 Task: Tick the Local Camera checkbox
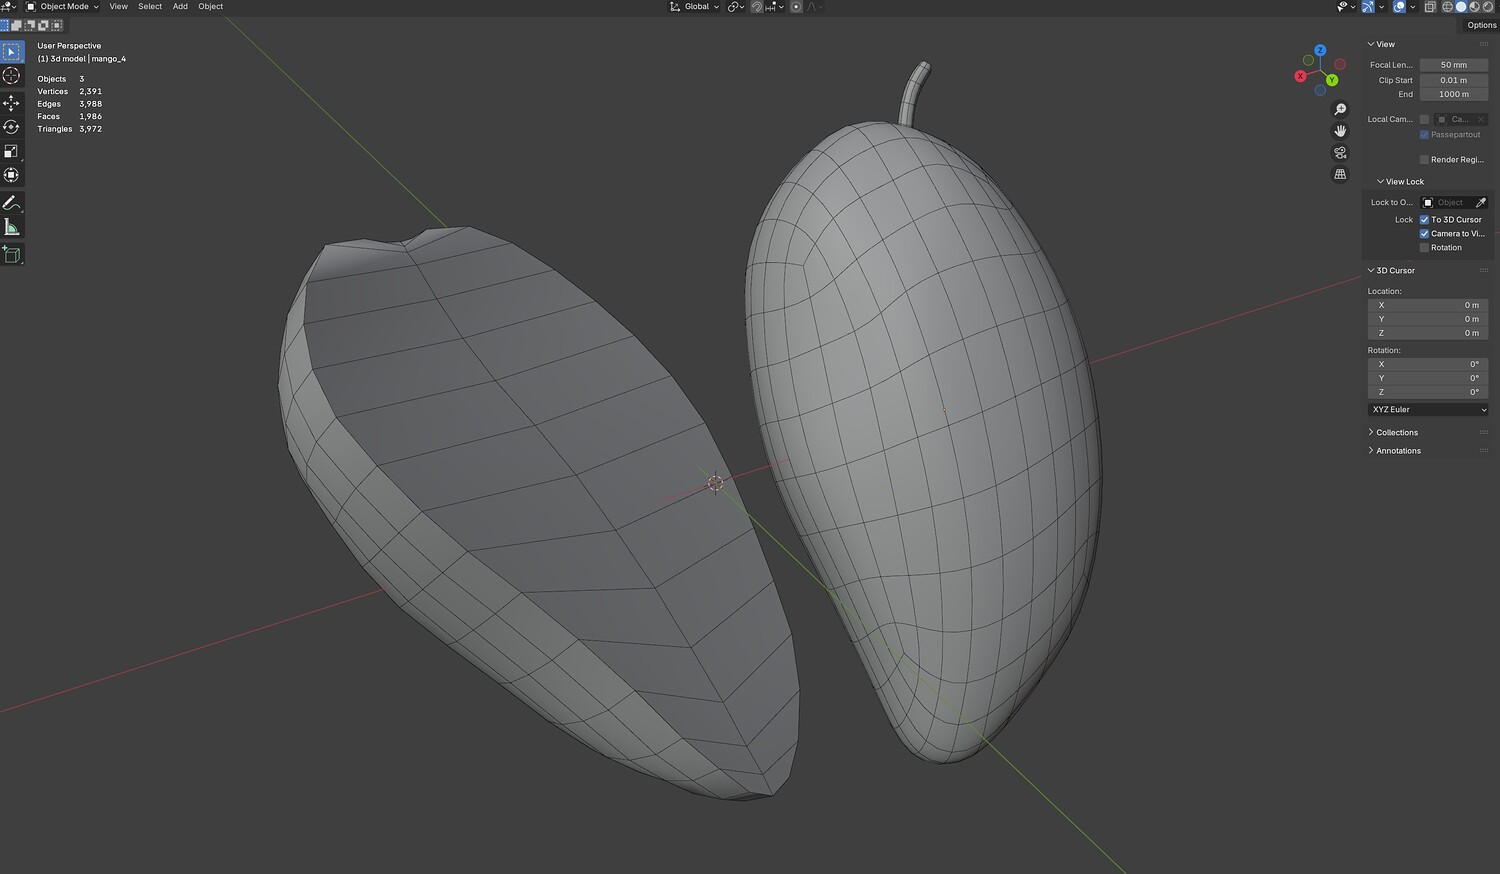(1424, 119)
